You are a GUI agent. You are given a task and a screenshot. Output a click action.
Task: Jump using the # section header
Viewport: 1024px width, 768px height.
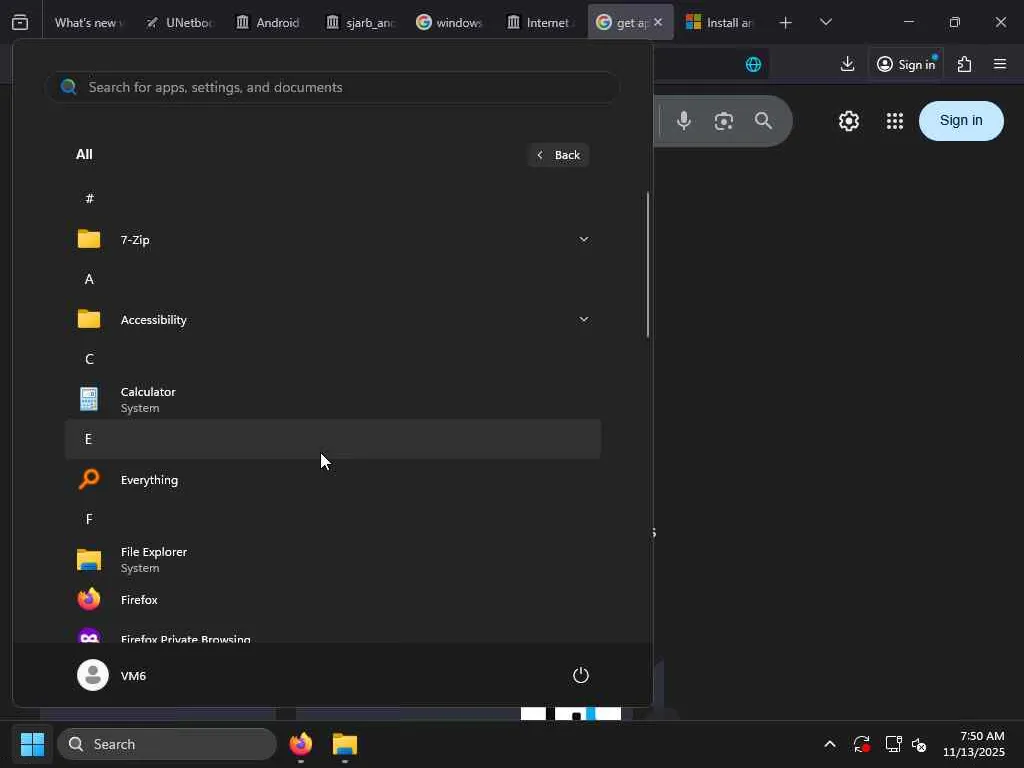pos(333,199)
